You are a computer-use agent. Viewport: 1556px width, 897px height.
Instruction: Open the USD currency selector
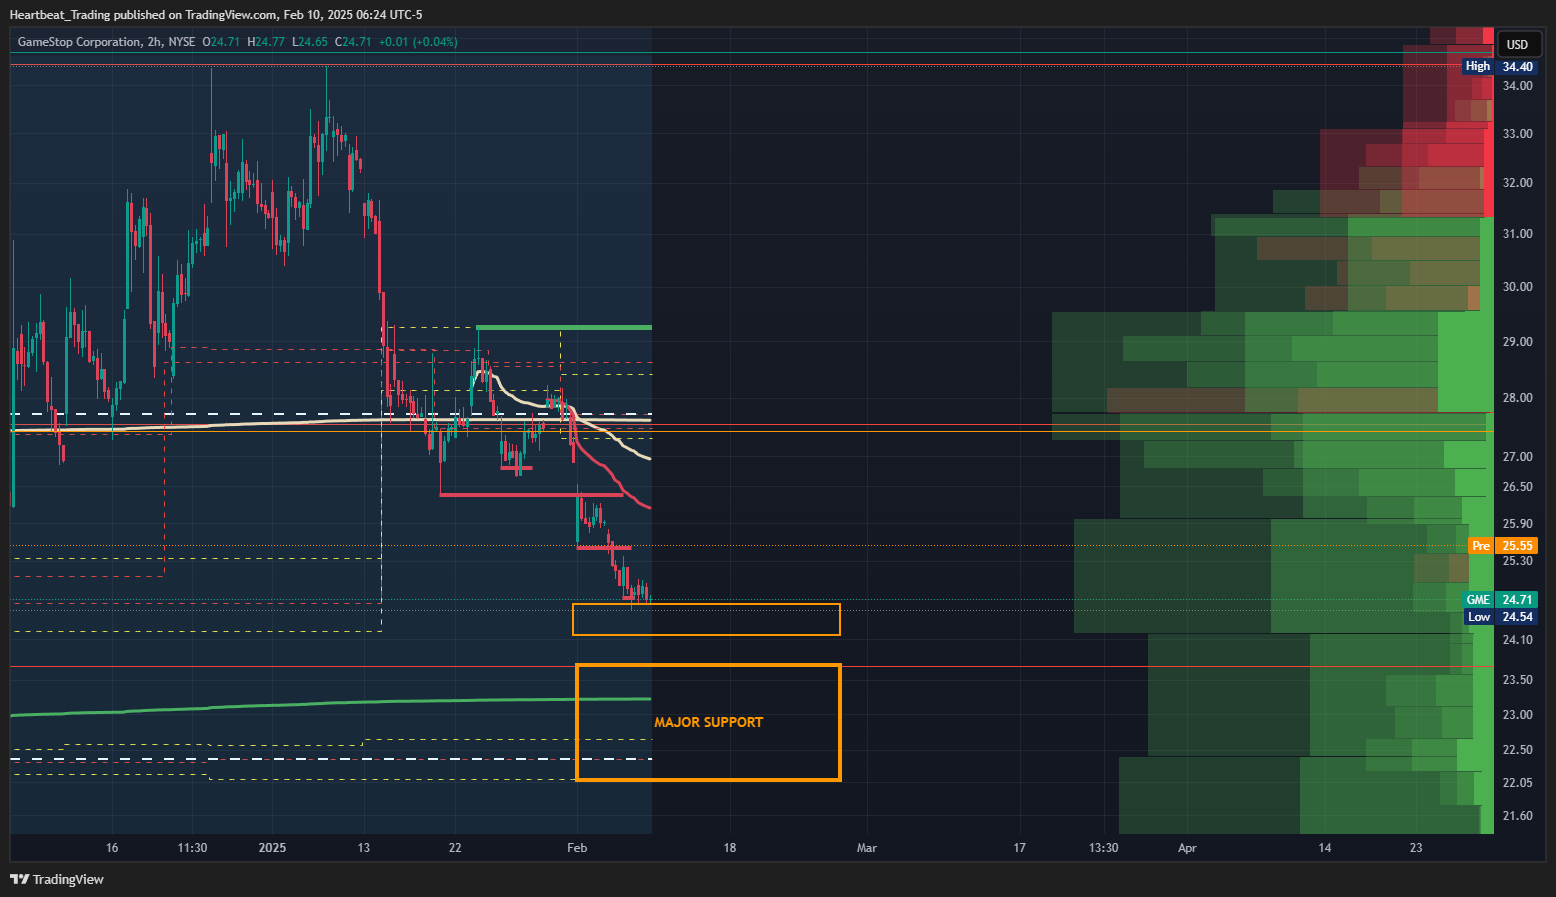tap(1517, 44)
